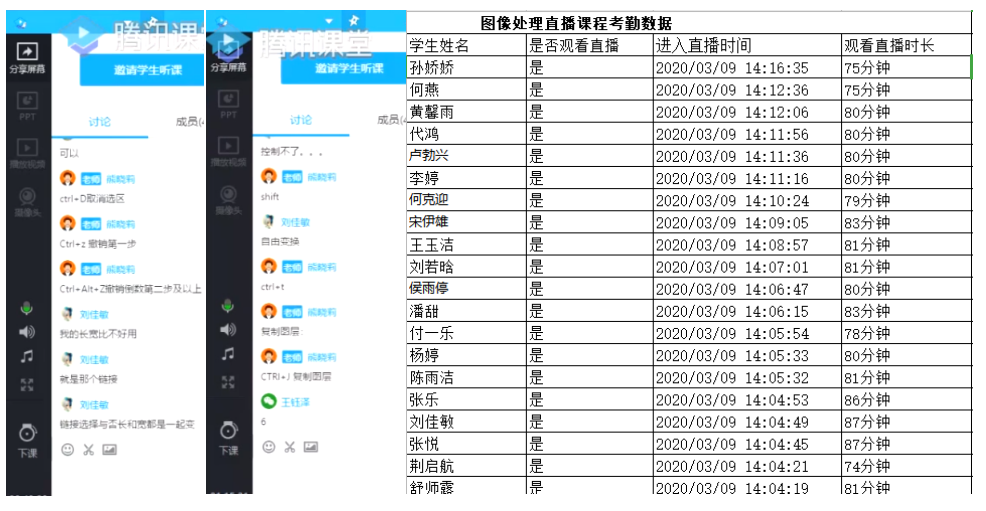
Task: Open 成员 tab in right panel
Action: click(x=389, y=120)
